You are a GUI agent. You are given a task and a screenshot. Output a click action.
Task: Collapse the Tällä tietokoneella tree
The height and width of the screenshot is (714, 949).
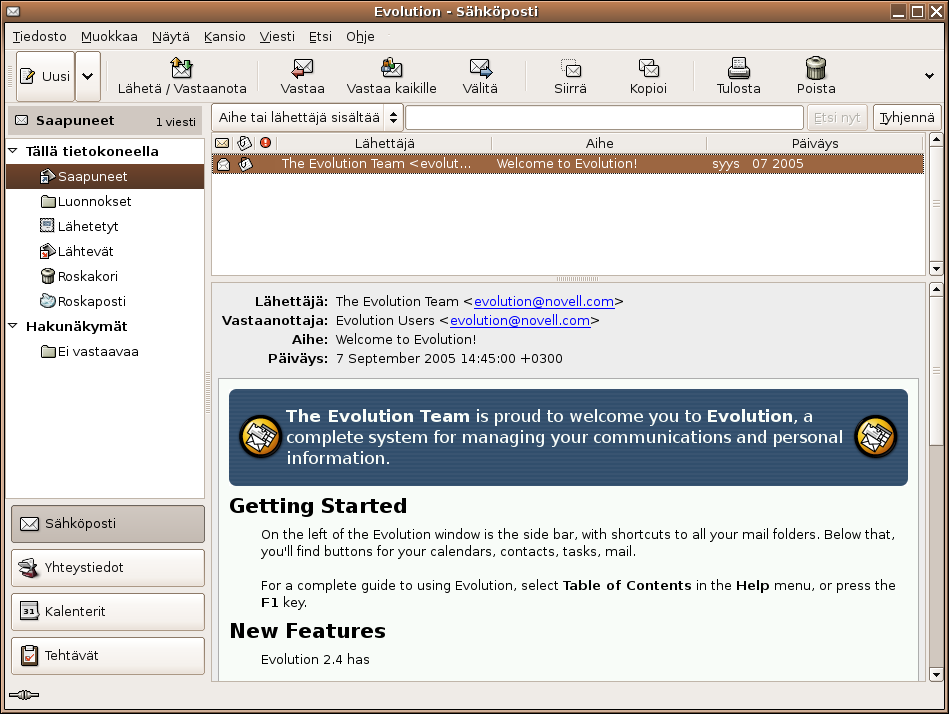(13, 151)
